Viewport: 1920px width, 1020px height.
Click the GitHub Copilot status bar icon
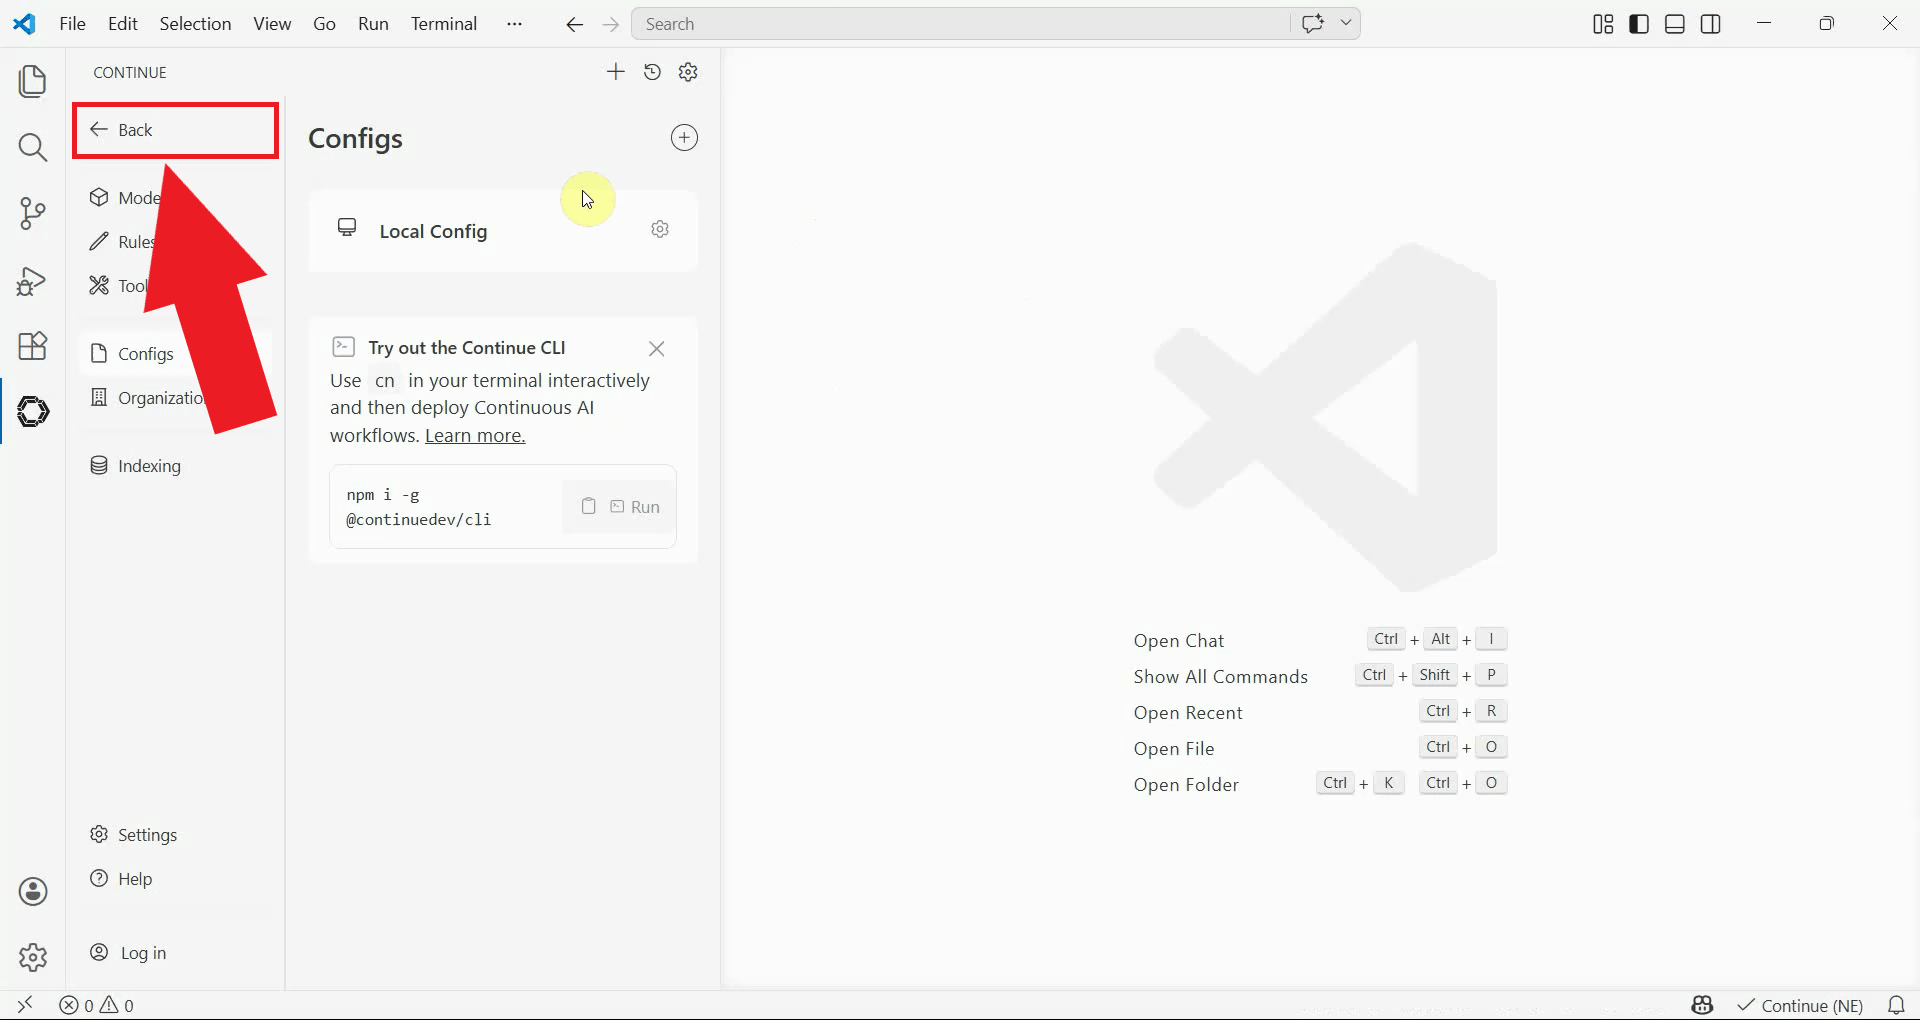[1702, 1005]
